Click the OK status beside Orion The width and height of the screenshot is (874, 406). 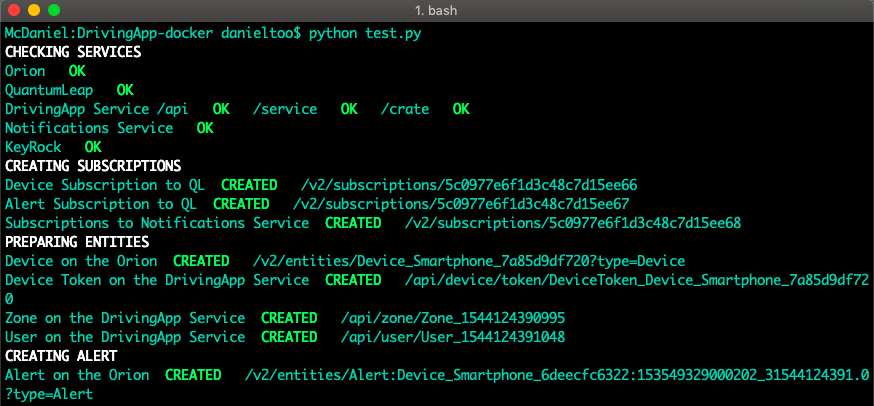[x=77, y=71]
